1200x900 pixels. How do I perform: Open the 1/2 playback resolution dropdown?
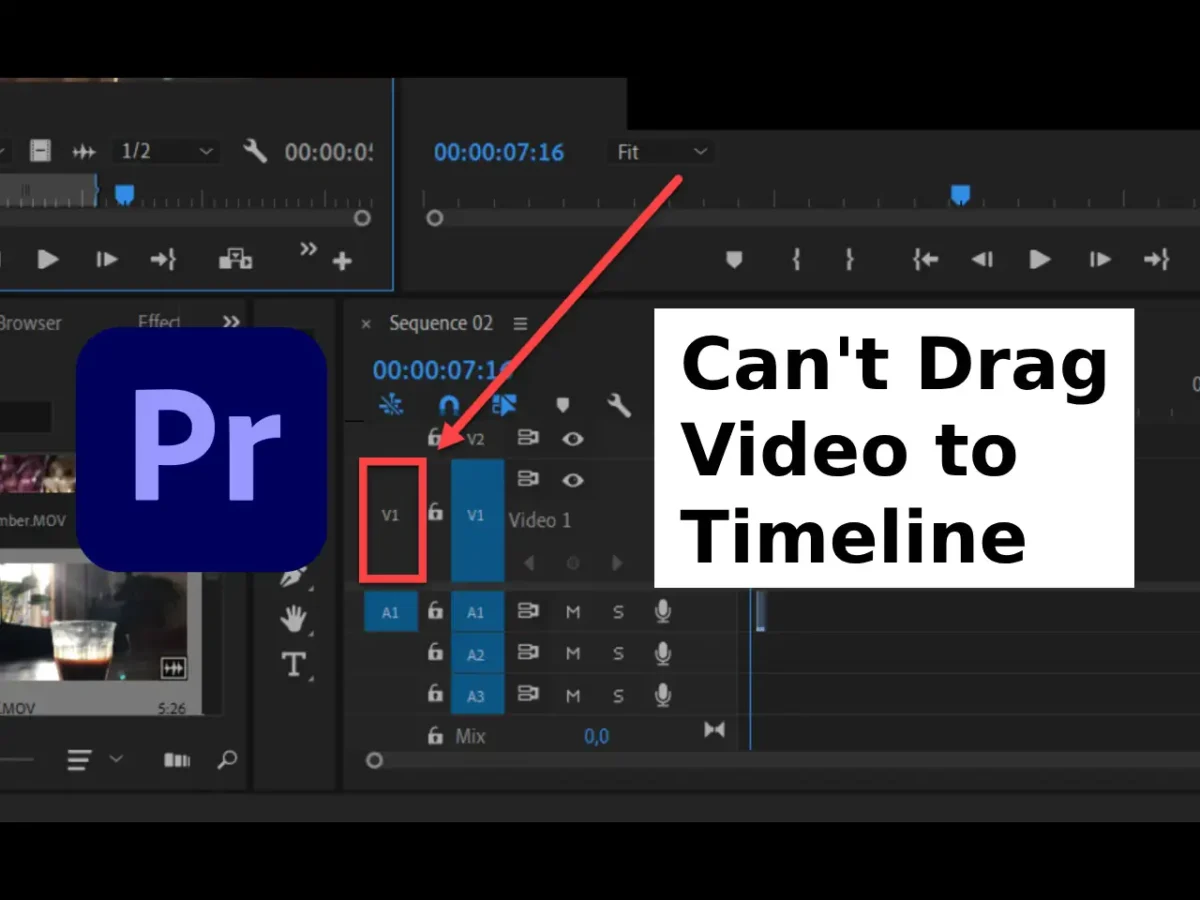point(166,151)
